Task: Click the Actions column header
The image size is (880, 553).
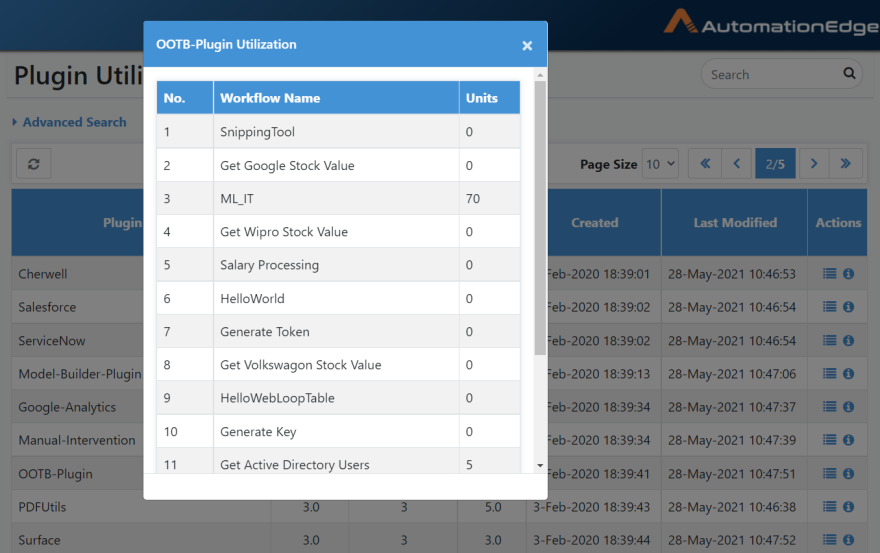Action: click(838, 222)
